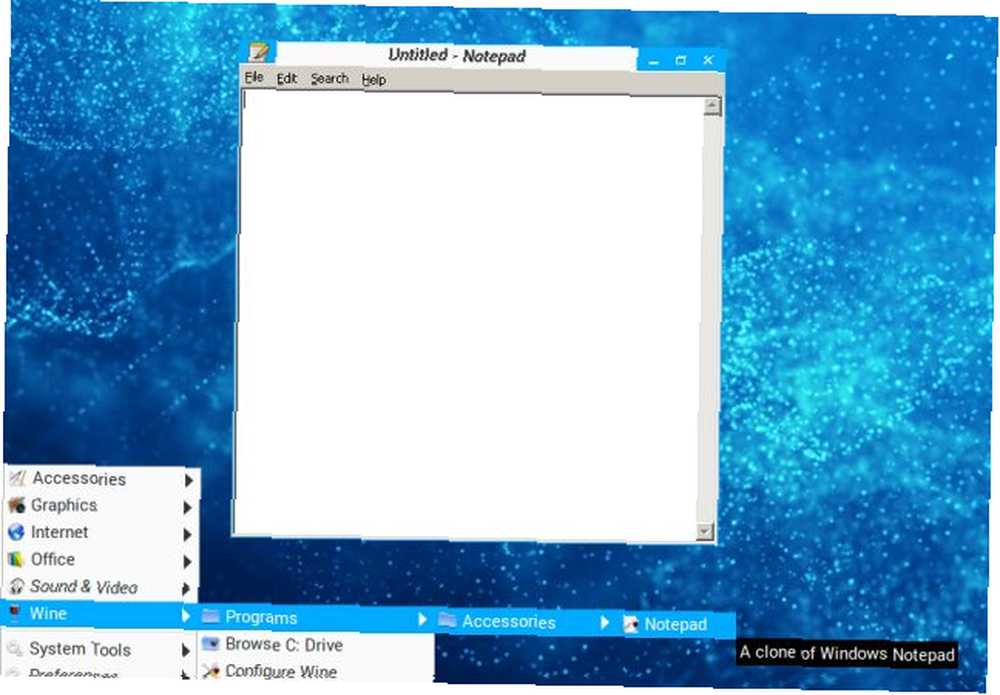Click the Notepad scrollbar up arrow
1000x695 pixels.
[712, 105]
